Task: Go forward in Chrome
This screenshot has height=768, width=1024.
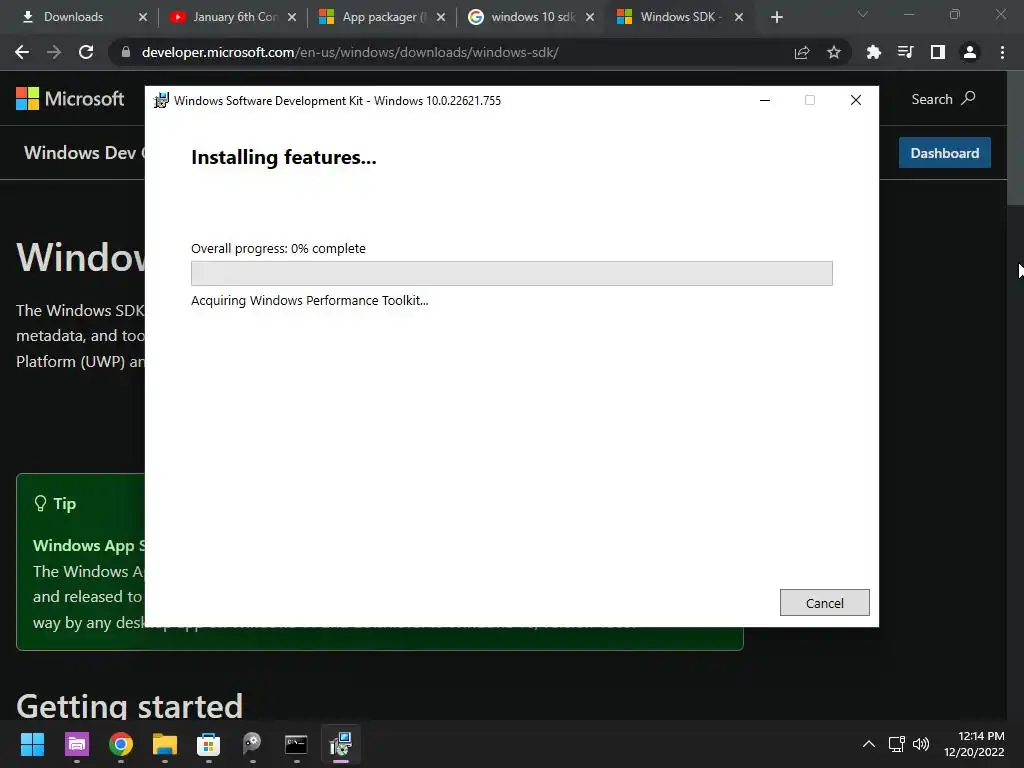Action: [54, 52]
